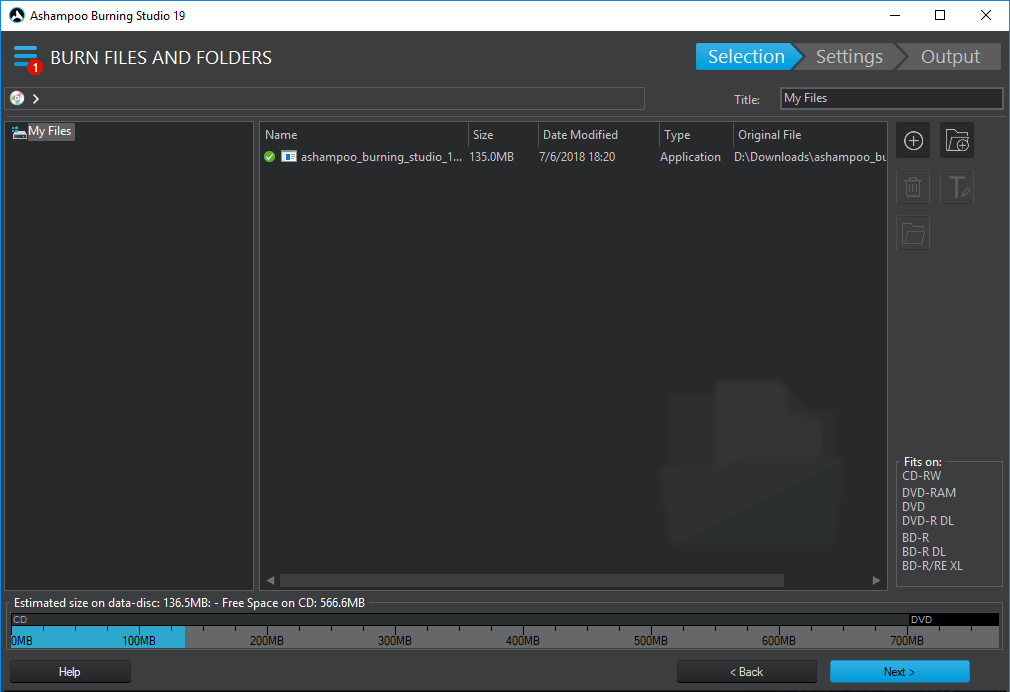Click the rename text edit icon

[957, 187]
